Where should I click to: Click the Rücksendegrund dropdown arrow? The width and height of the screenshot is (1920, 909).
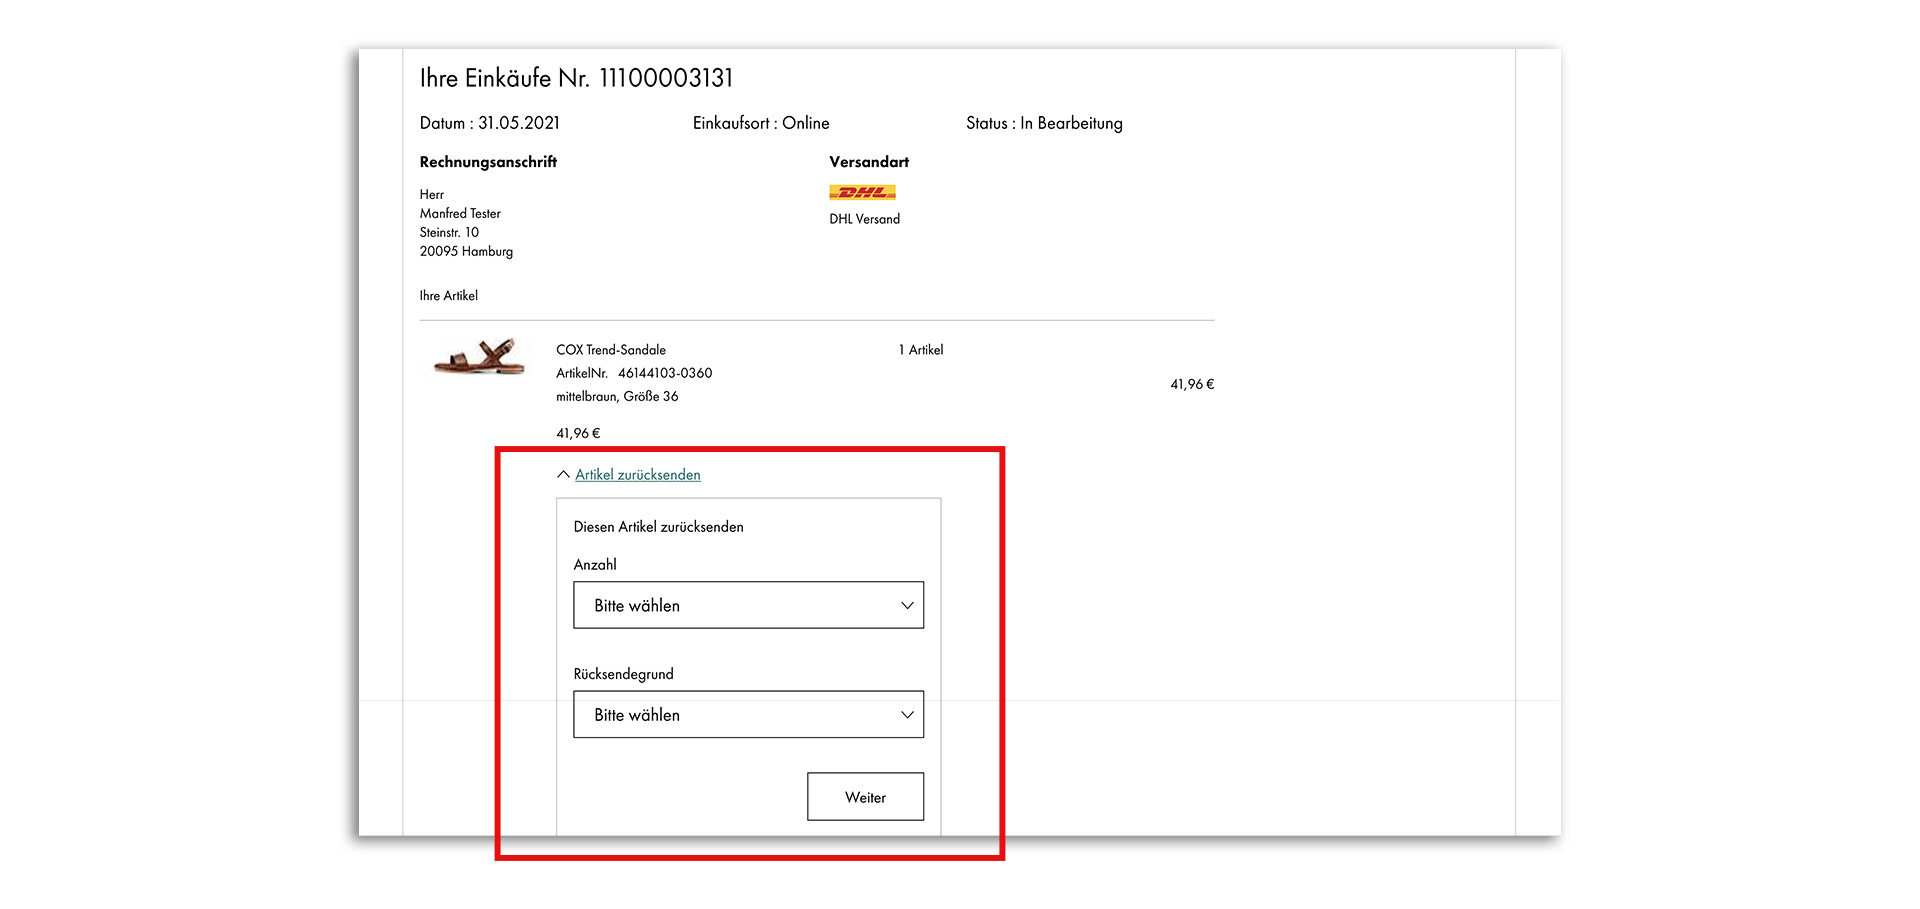[906, 715]
